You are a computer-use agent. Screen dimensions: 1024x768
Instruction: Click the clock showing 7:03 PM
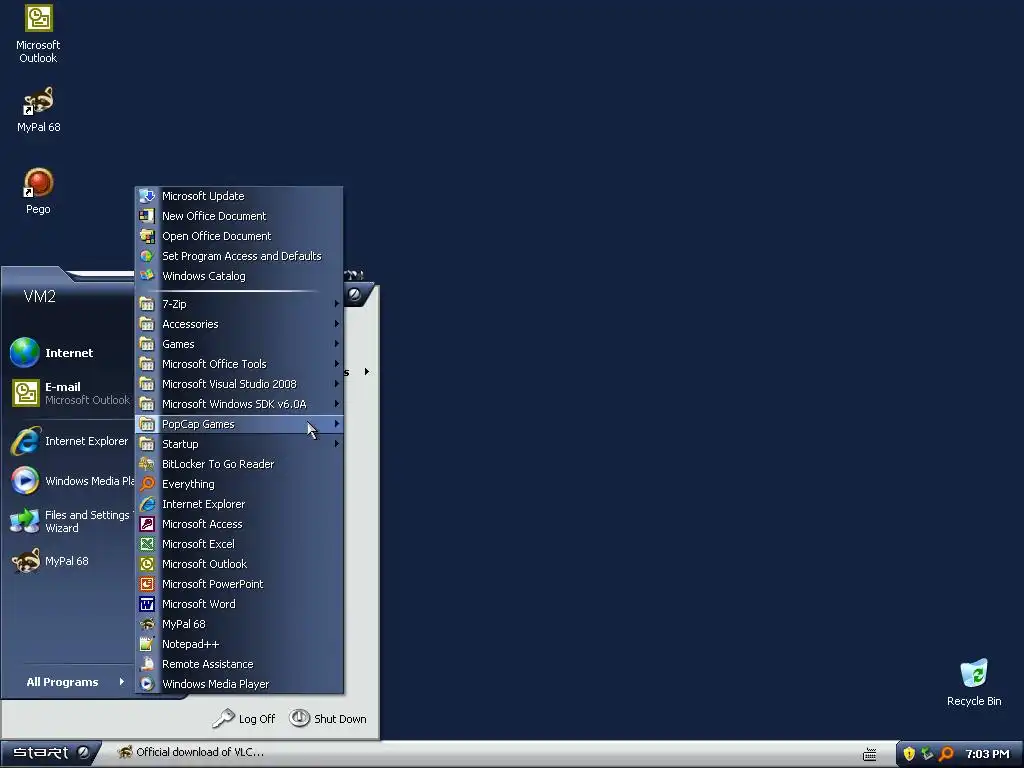coord(987,754)
